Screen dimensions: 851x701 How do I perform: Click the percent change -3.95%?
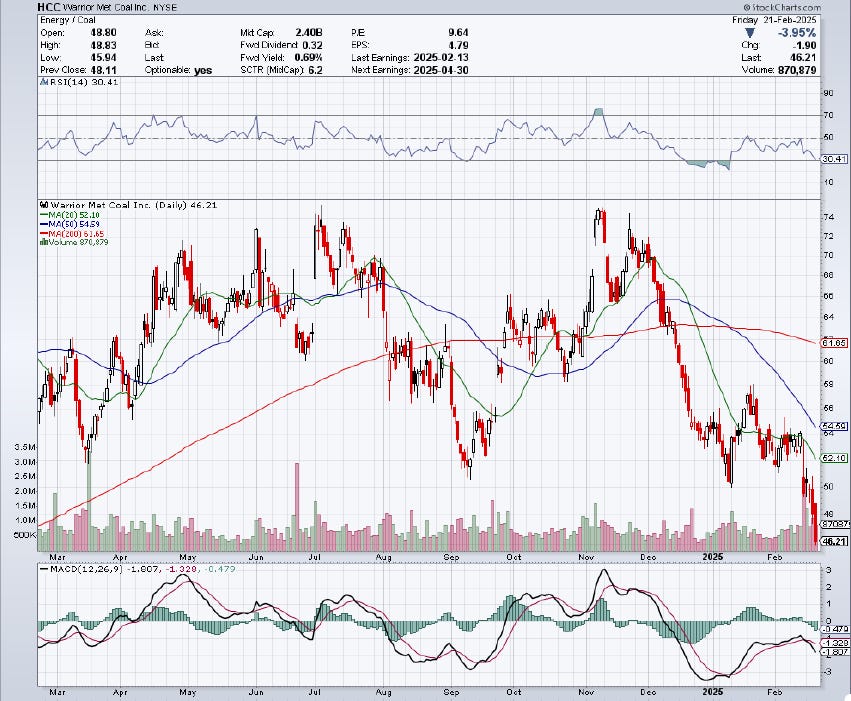797,33
